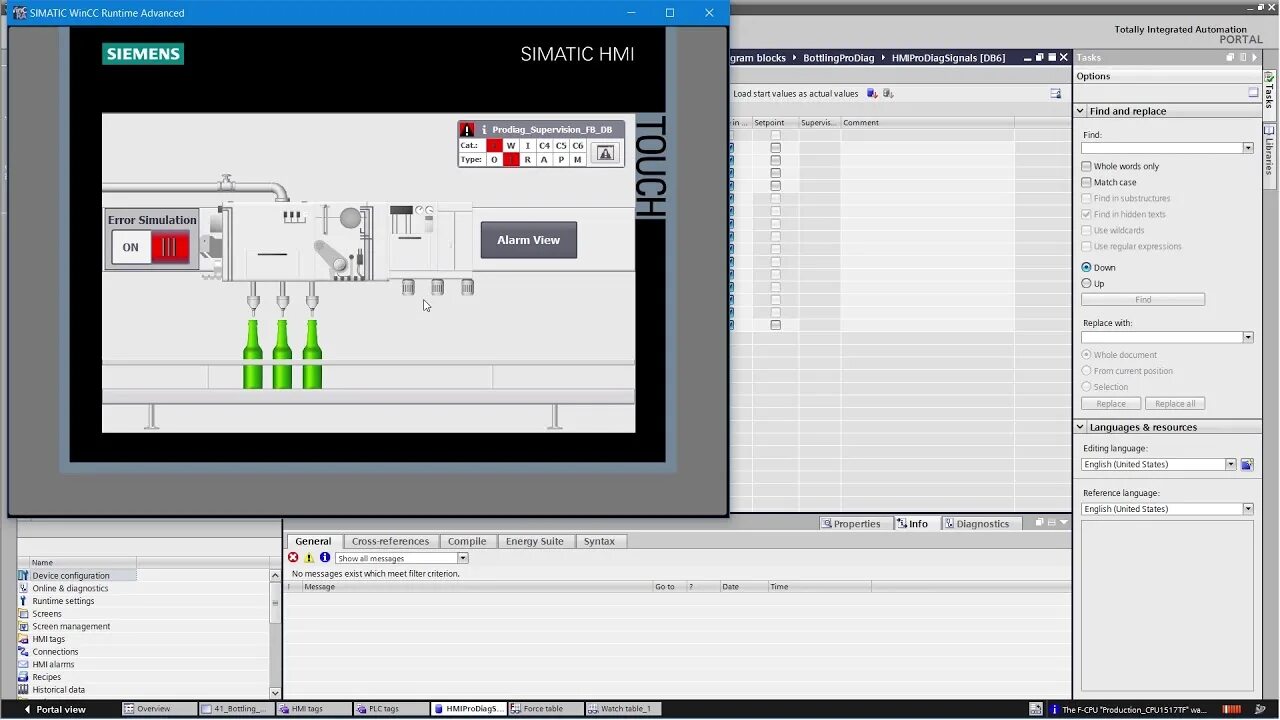Open the alarm indicator icon in ProDiag overview

[604, 153]
